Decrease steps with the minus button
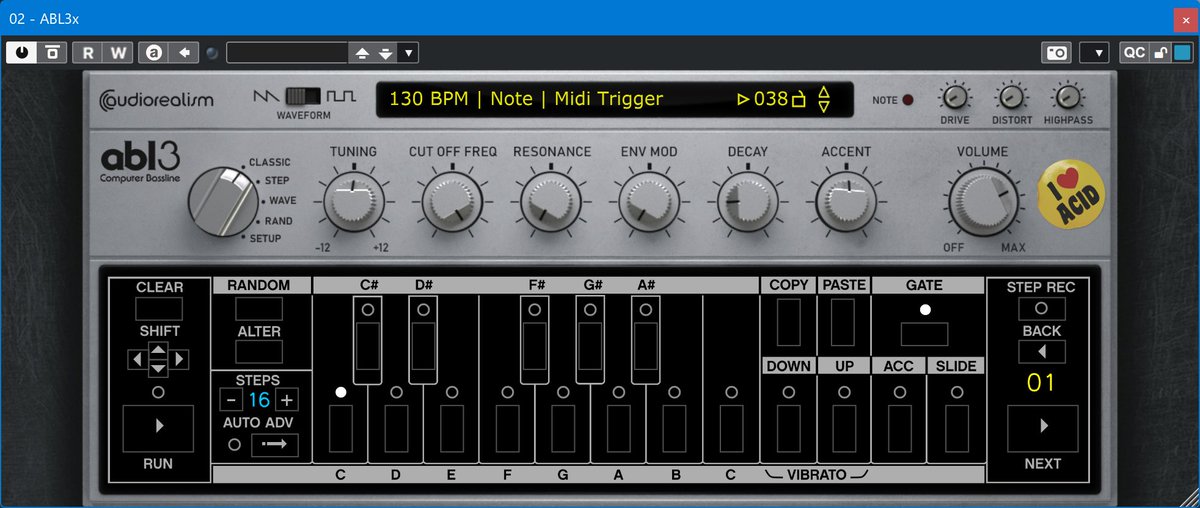1200x508 pixels. (x=231, y=400)
